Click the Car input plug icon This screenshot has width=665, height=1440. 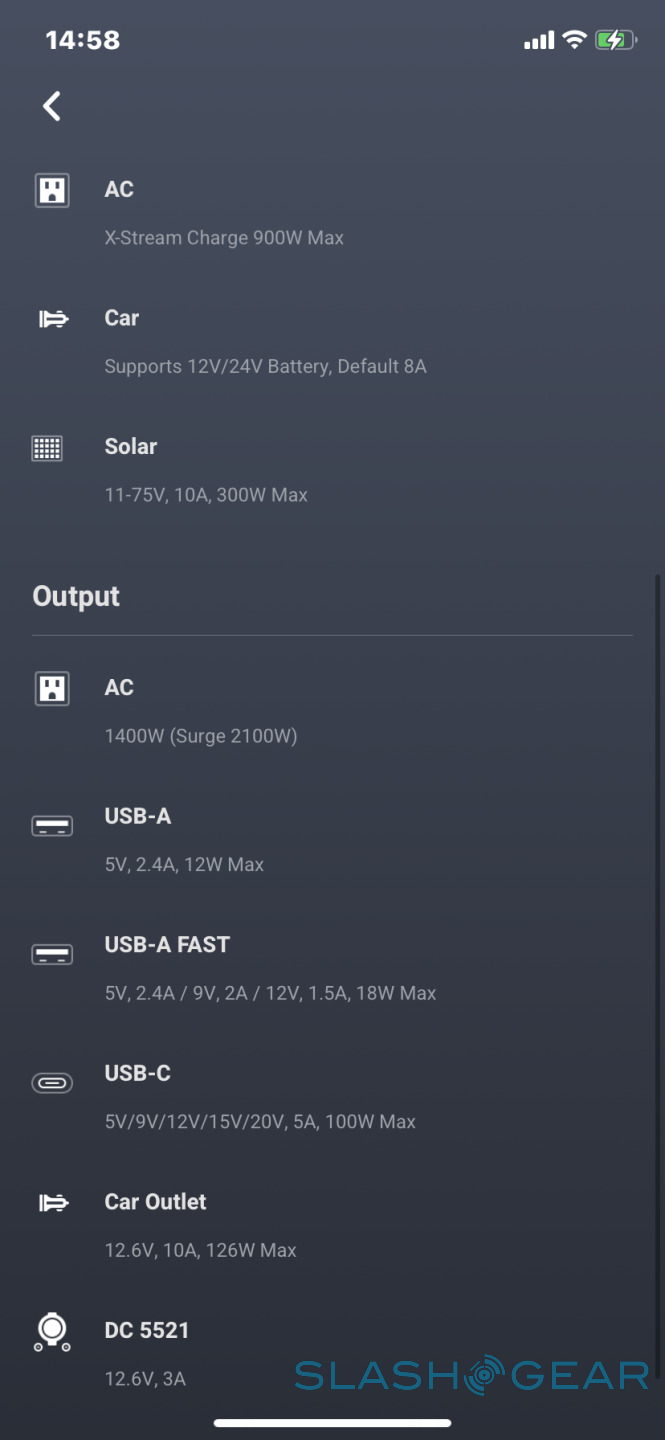point(53,319)
